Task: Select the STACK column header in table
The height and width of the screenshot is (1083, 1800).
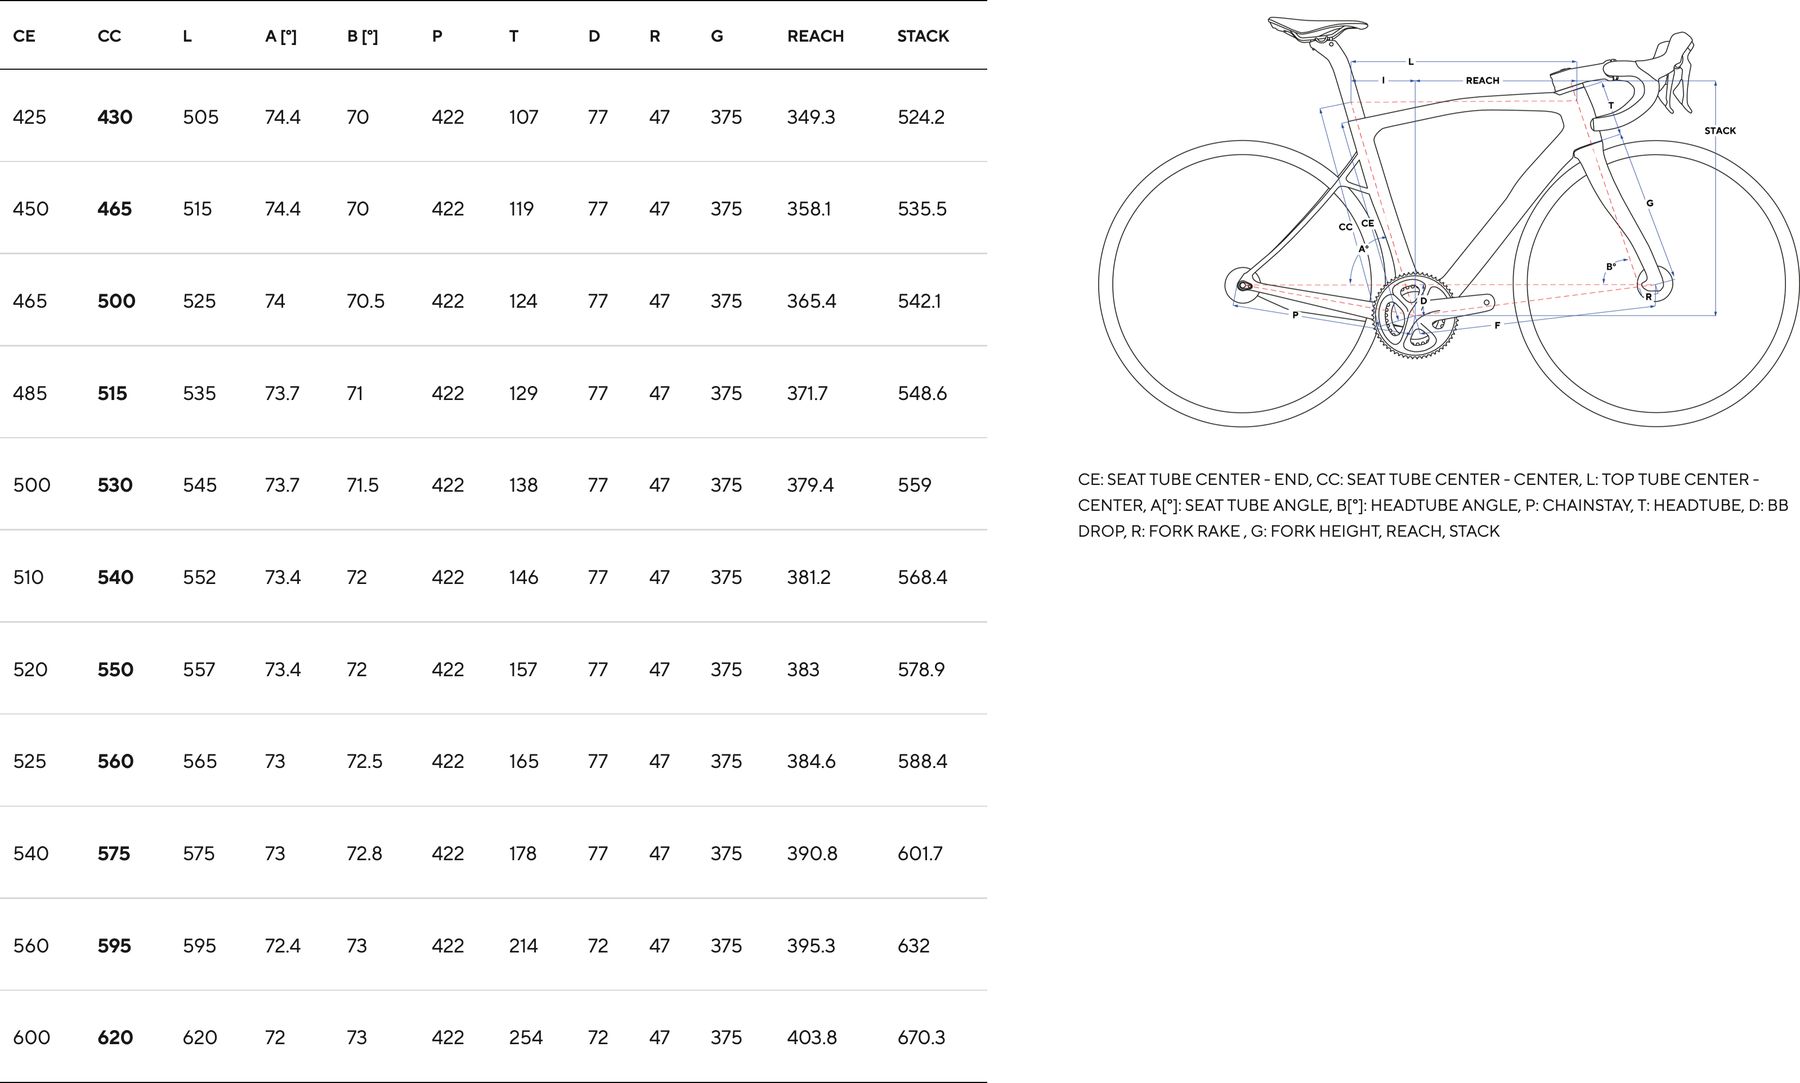Action: (922, 36)
